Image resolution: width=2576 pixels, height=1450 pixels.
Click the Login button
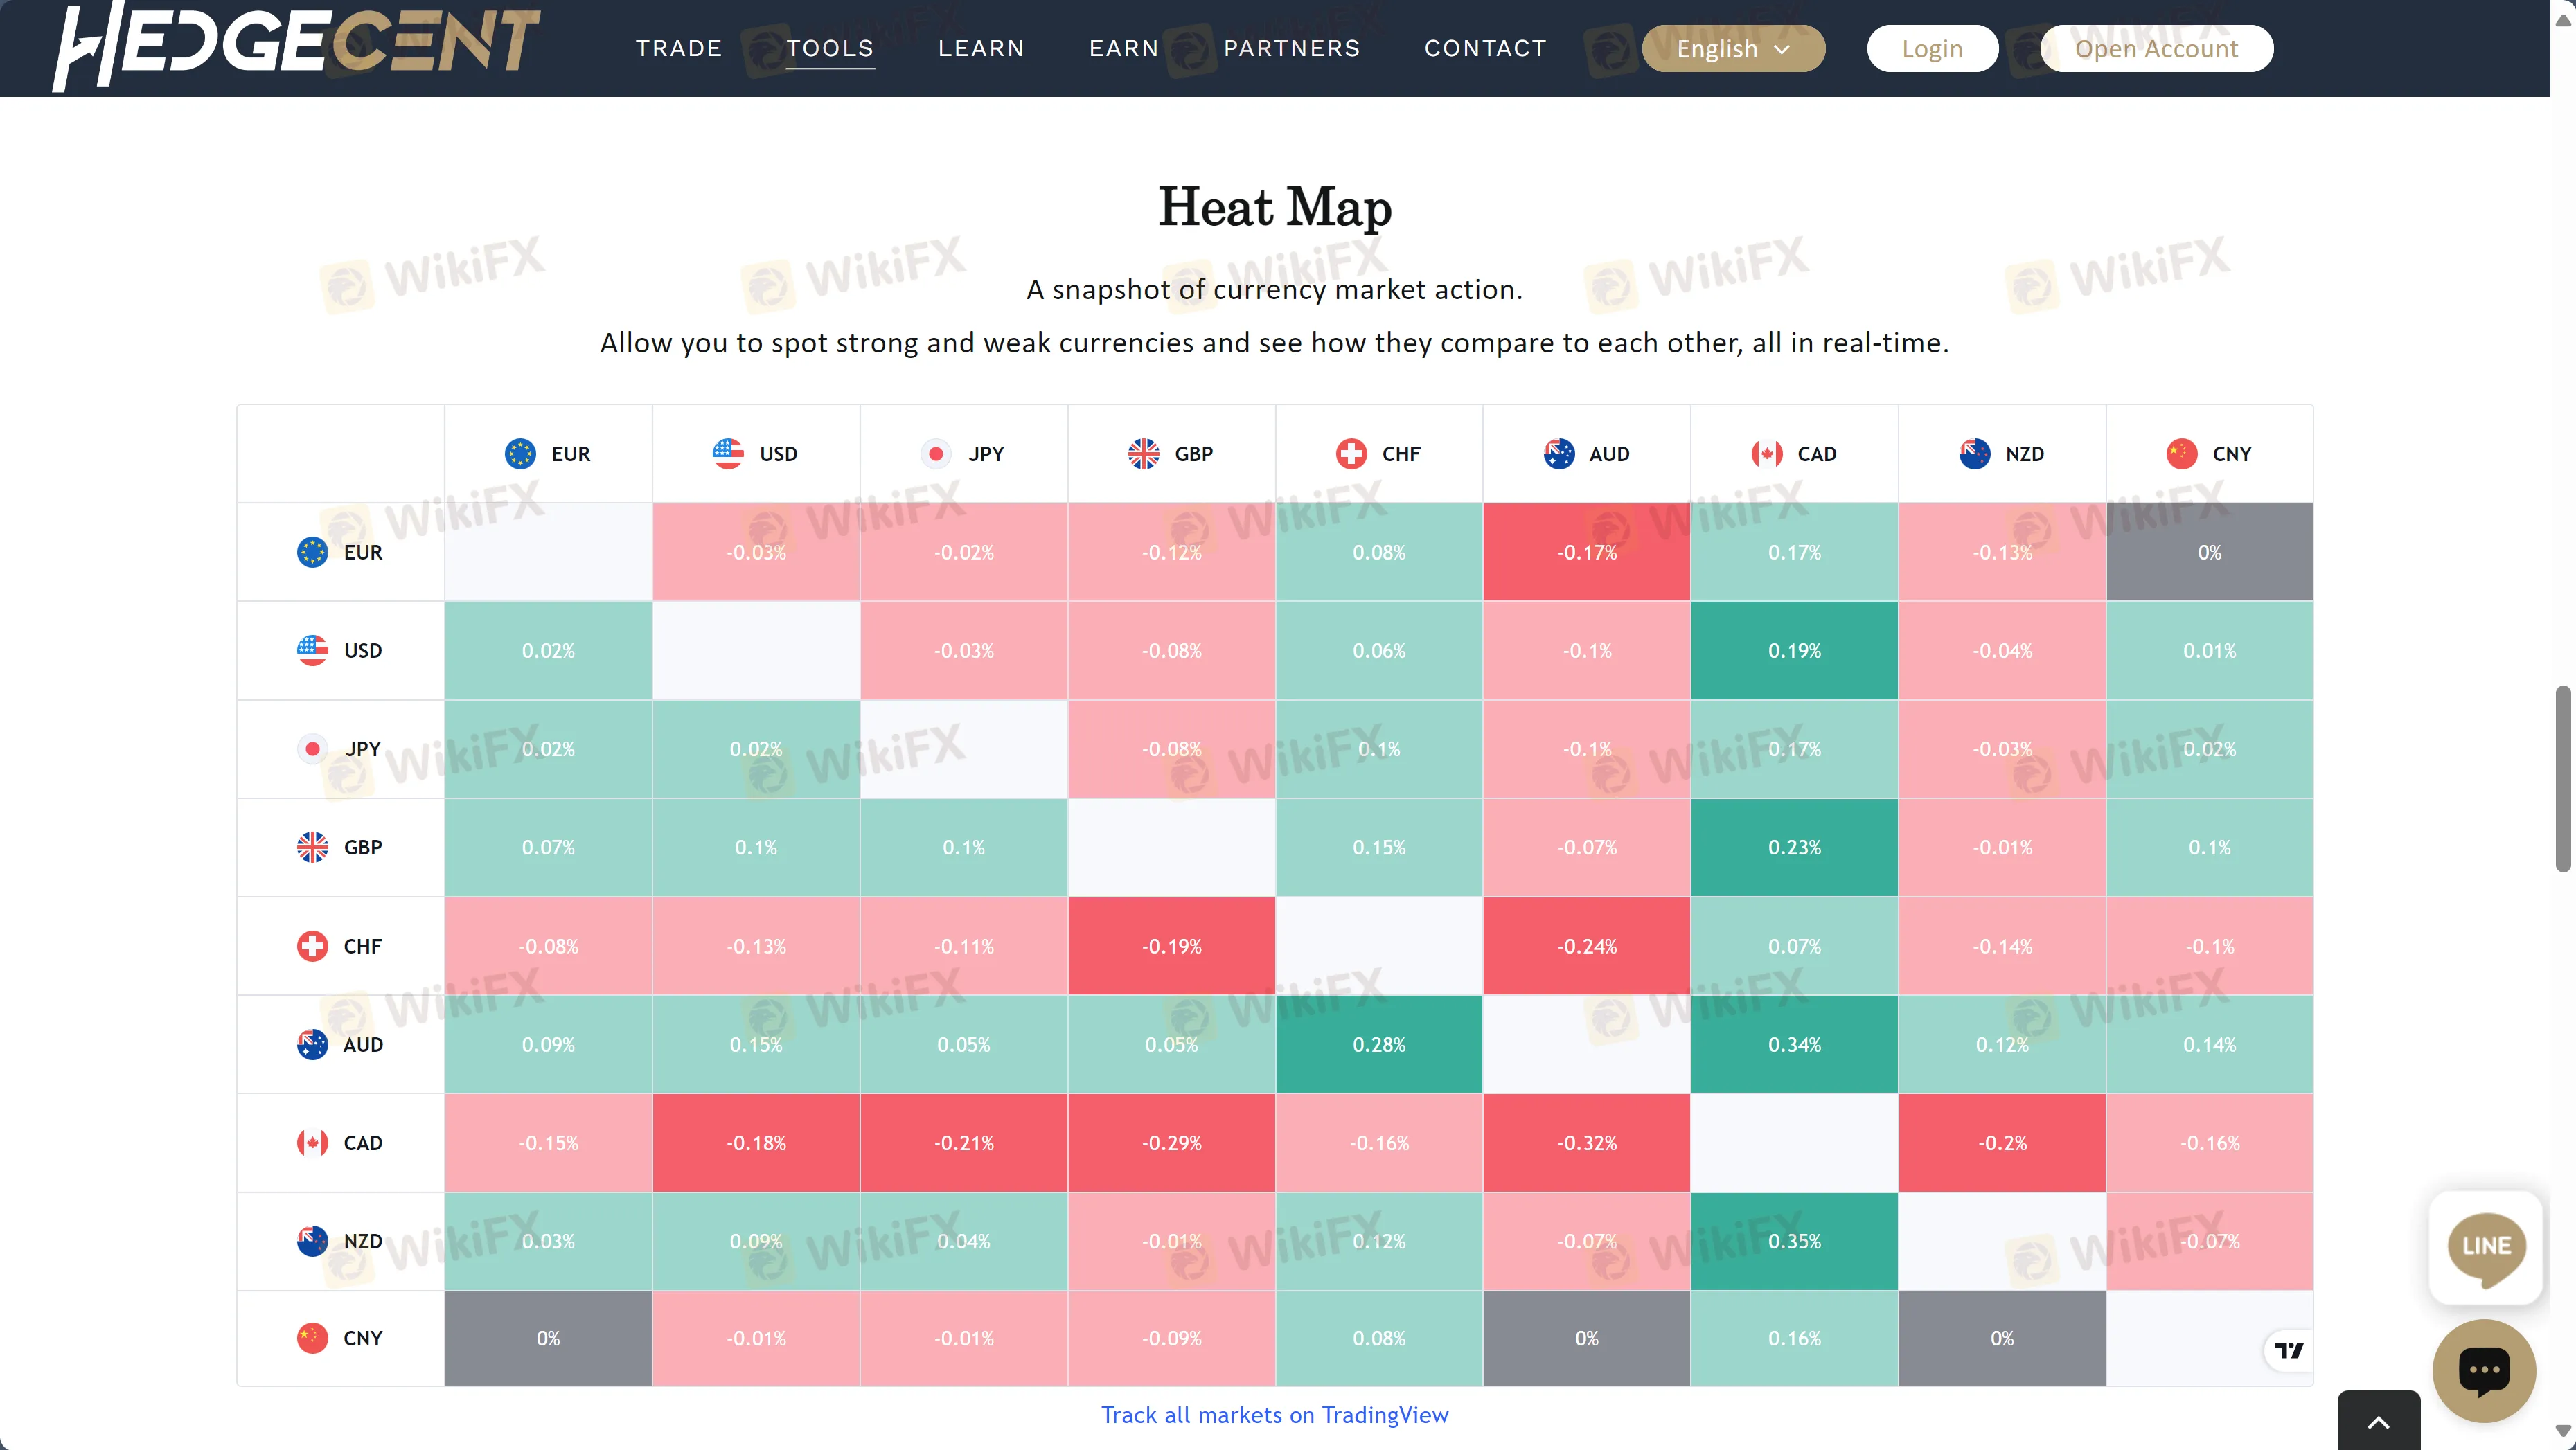click(1932, 48)
